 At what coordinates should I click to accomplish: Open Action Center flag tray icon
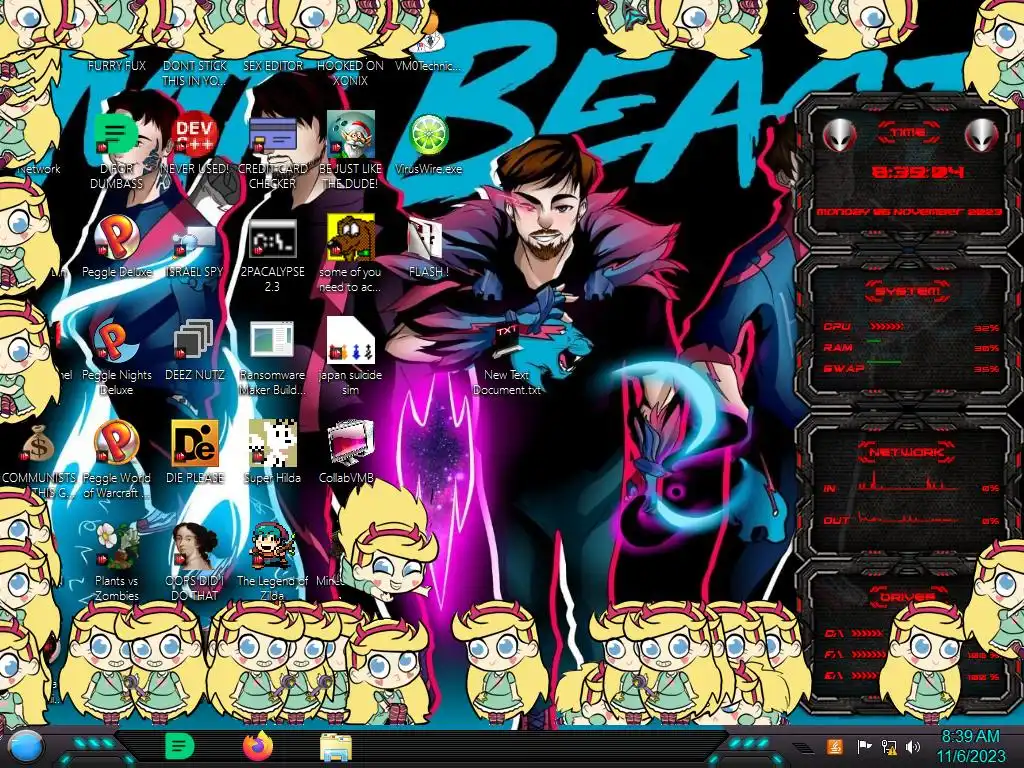pos(864,746)
